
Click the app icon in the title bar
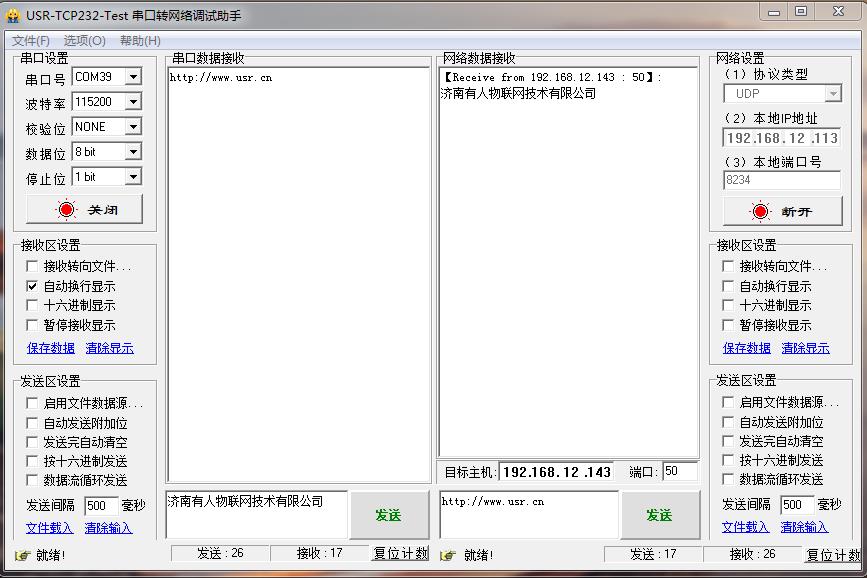click(x=13, y=15)
